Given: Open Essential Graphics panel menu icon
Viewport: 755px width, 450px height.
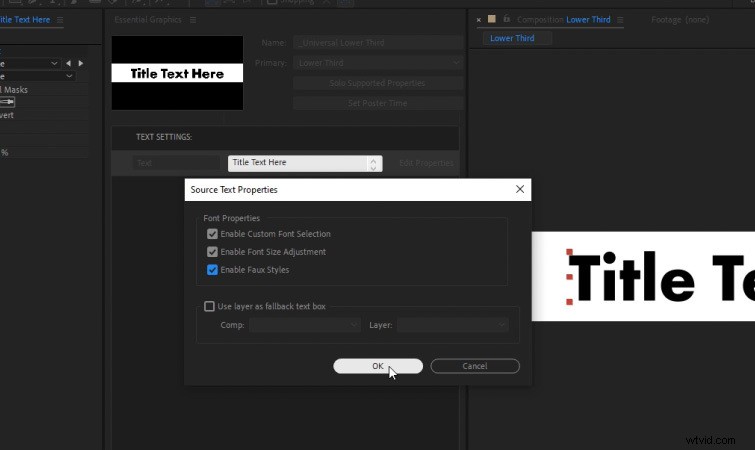Looking at the screenshot, I should (x=193, y=20).
